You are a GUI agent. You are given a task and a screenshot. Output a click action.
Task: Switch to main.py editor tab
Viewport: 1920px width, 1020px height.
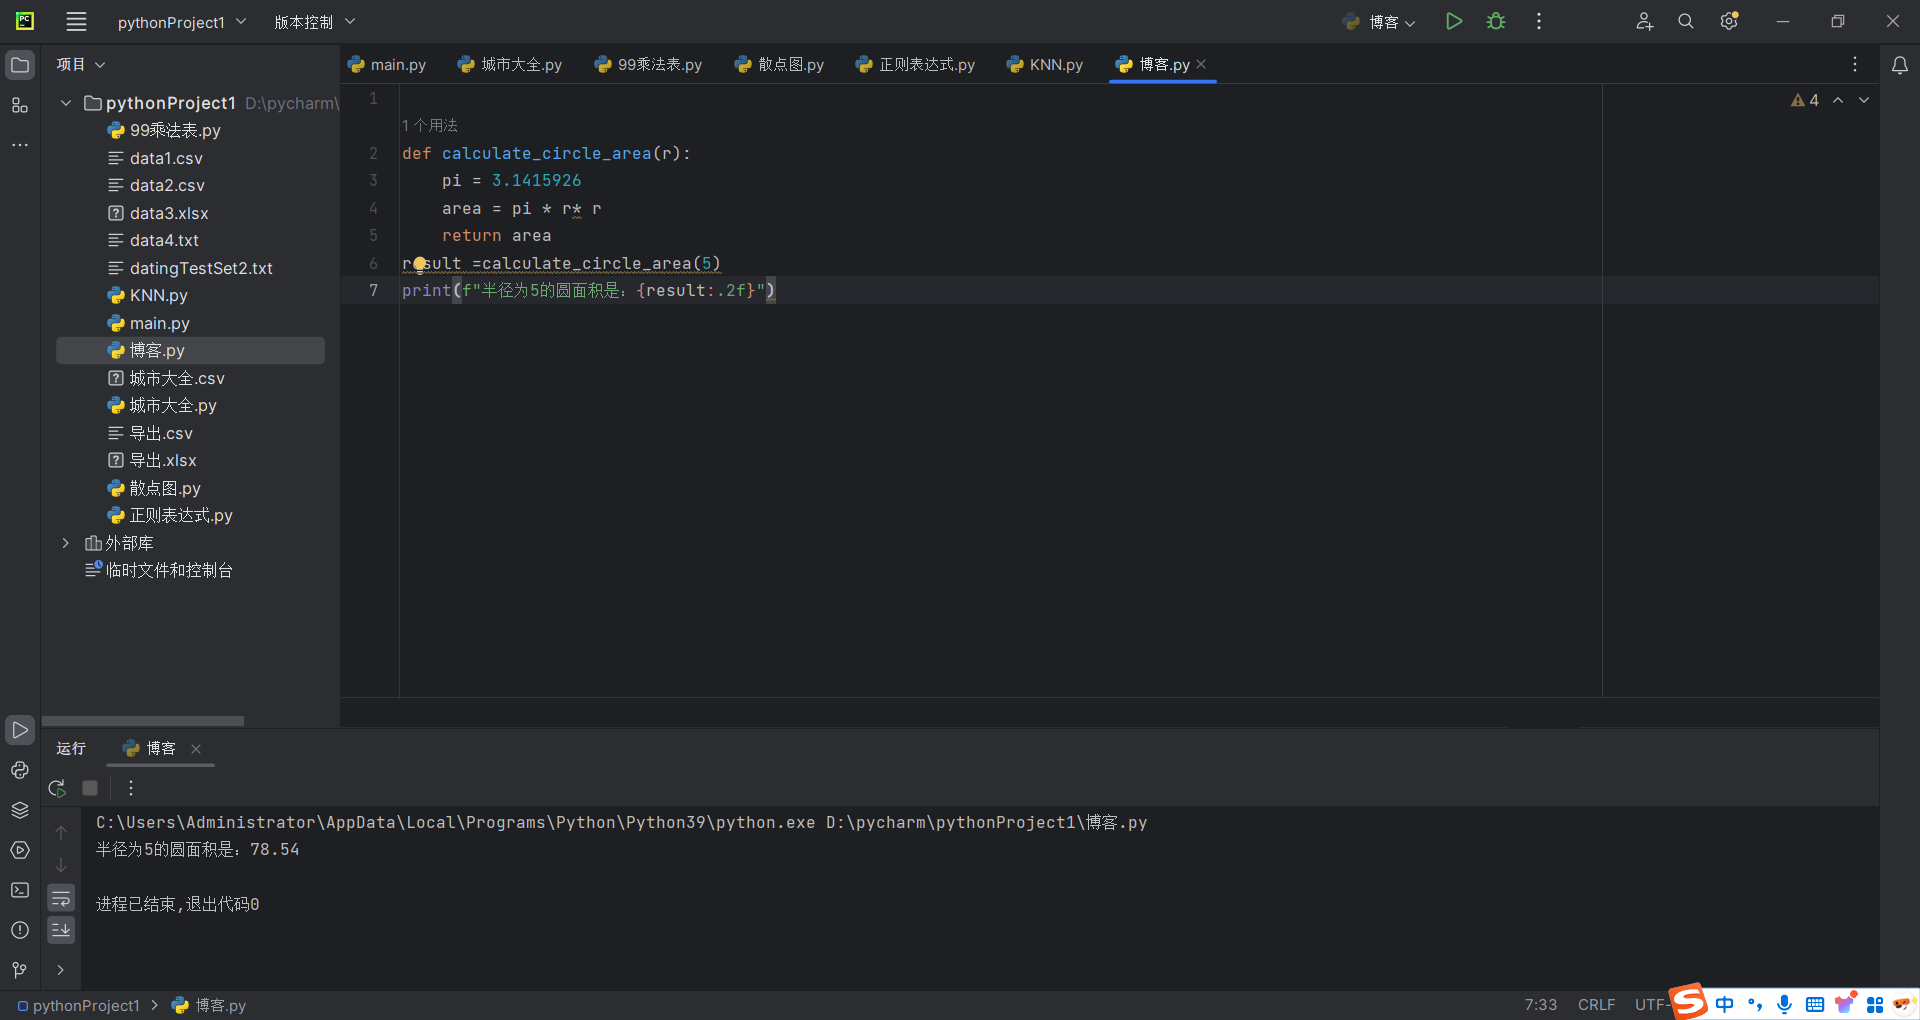[x=387, y=64]
